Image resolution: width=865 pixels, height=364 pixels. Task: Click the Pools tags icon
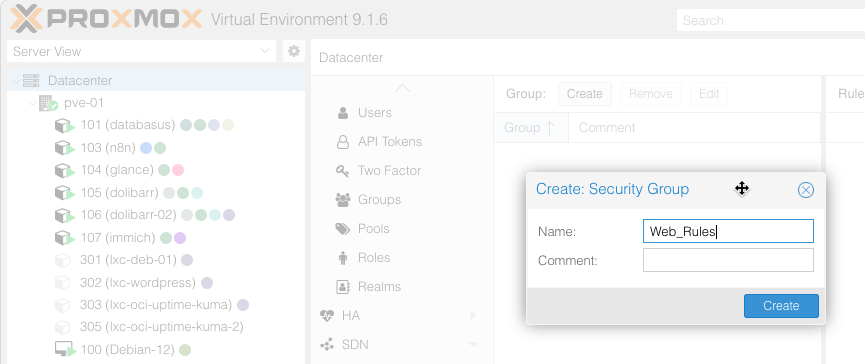click(x=343, y=229)
